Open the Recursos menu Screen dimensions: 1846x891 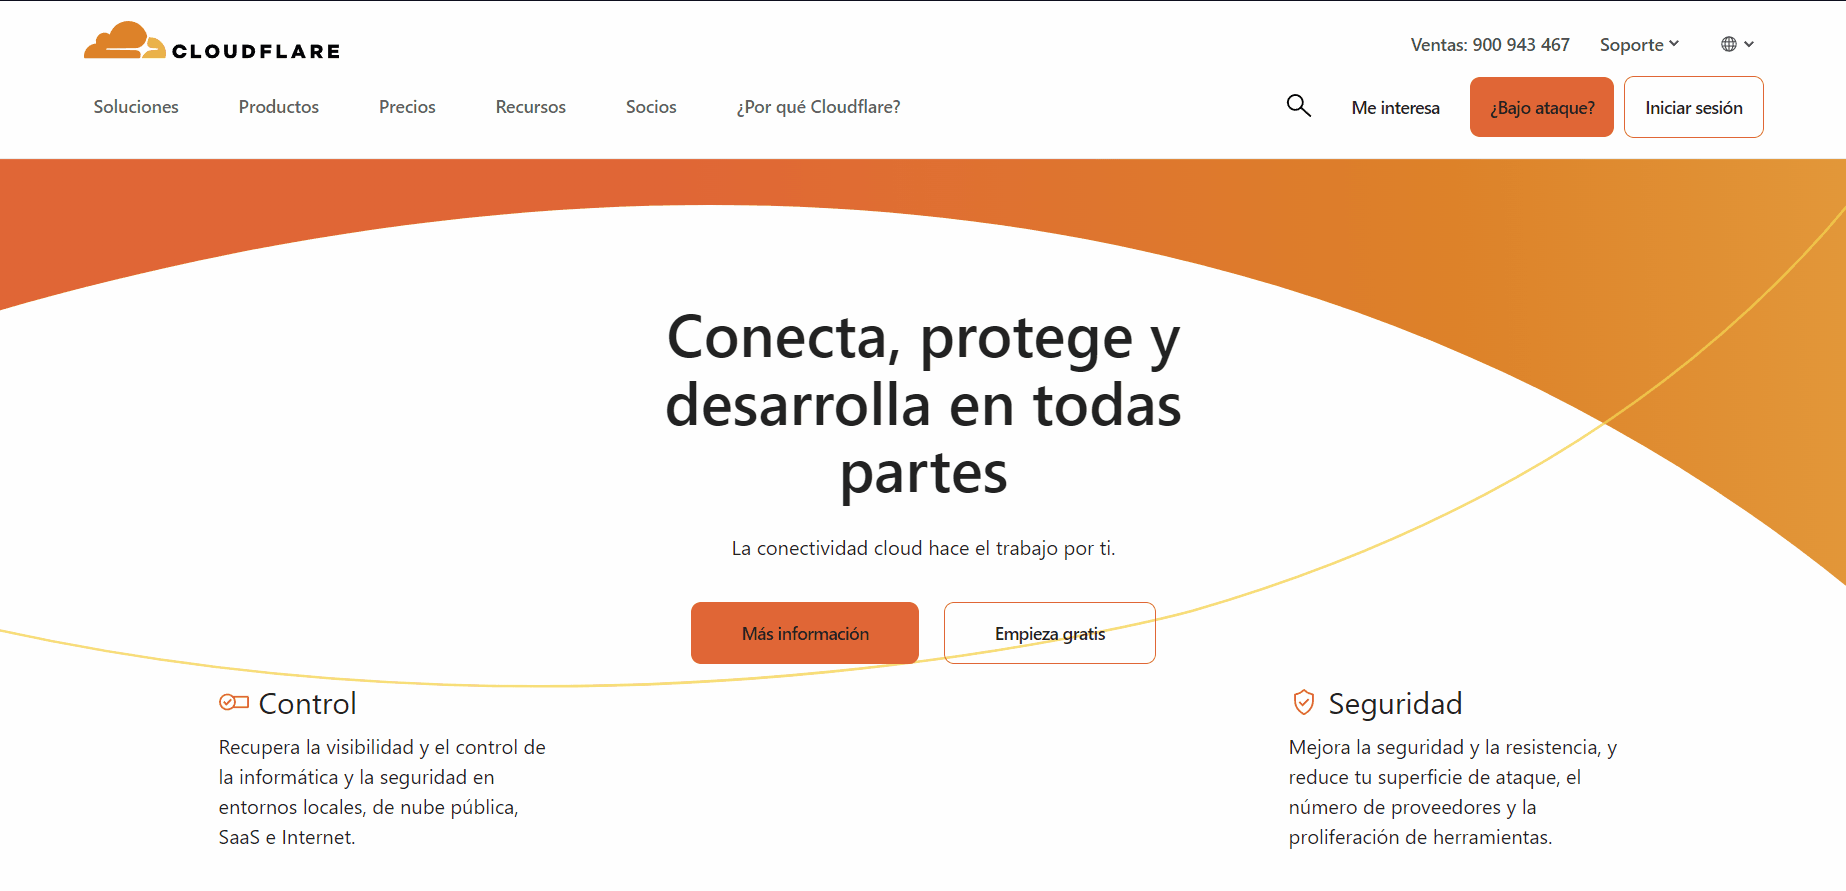pyautogui.click(x=530, y=107)
